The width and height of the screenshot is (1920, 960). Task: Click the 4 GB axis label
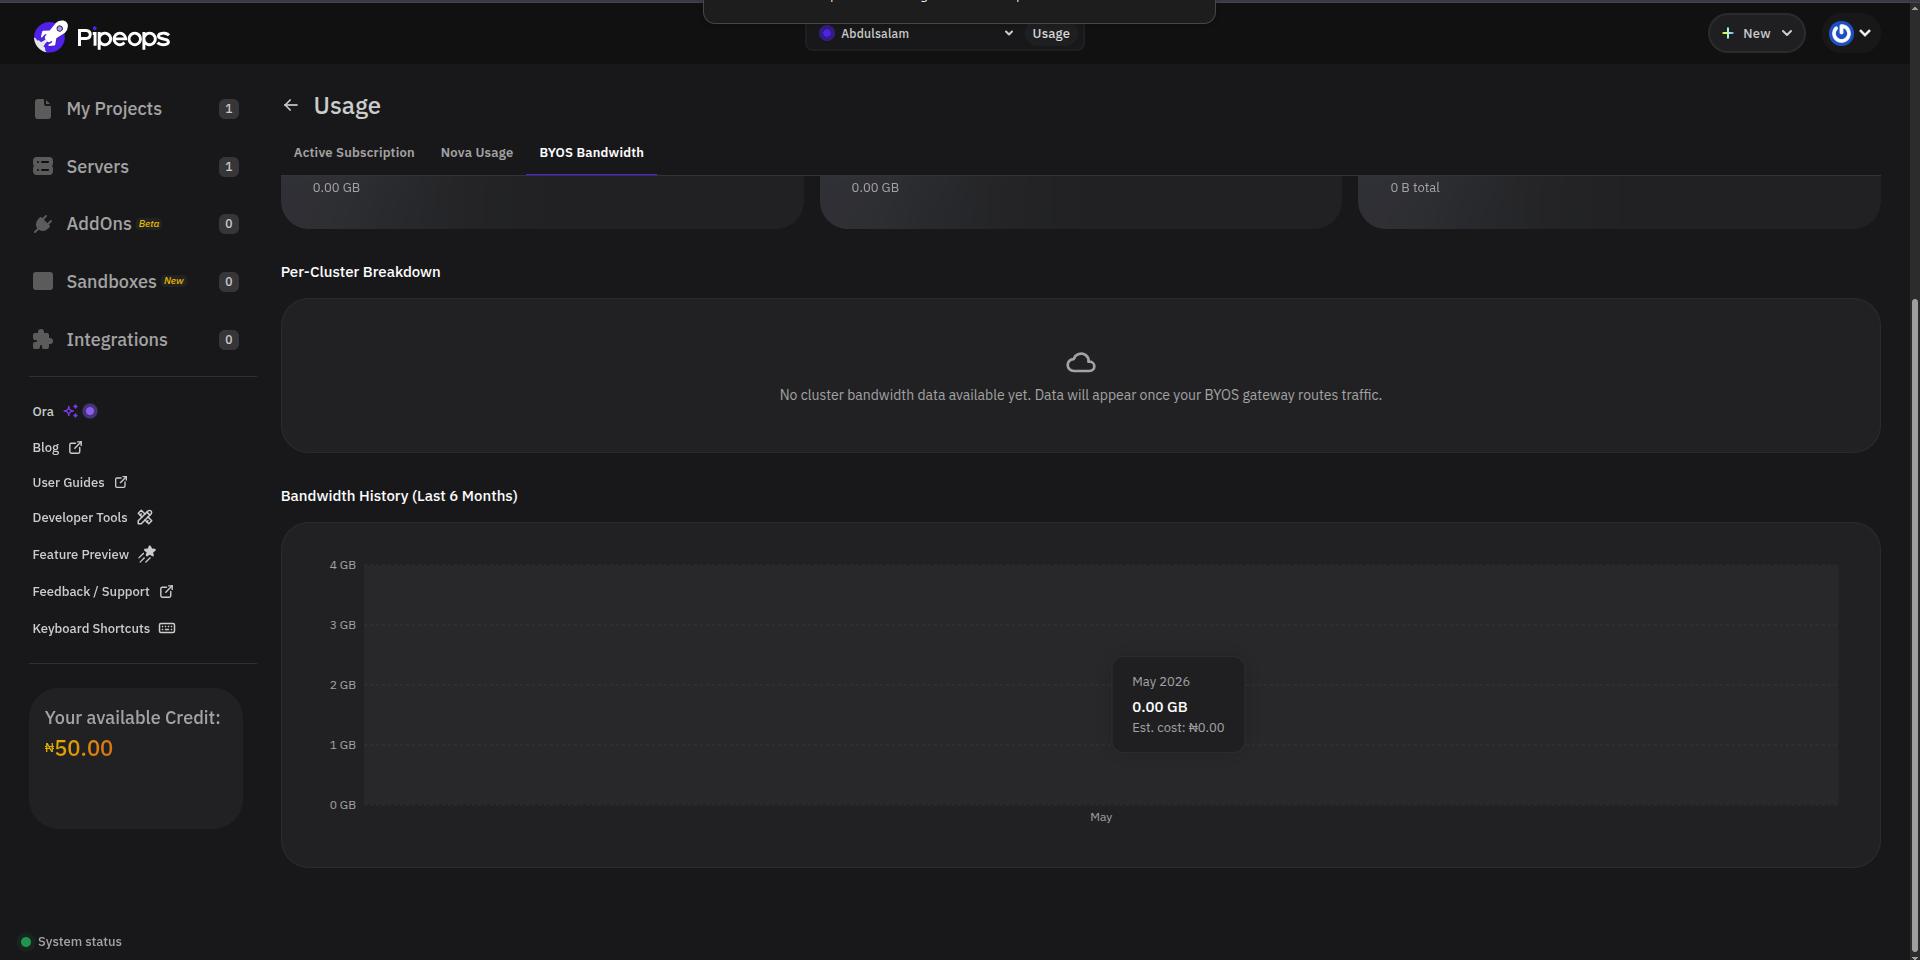pyautogui.click(x=343, y=565)
